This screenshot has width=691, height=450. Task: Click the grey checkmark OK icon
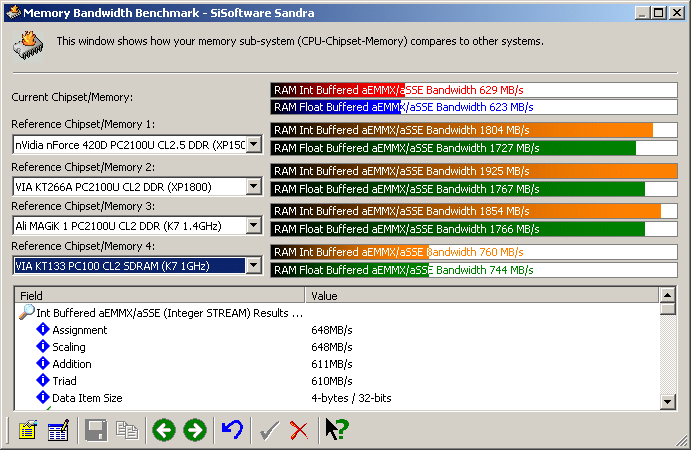tap(269, 430)
